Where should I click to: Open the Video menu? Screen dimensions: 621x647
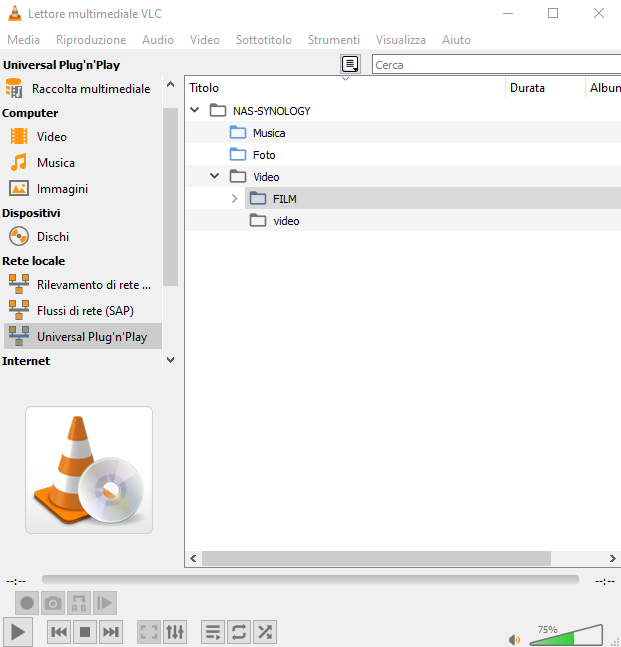[x=205, y=40]
